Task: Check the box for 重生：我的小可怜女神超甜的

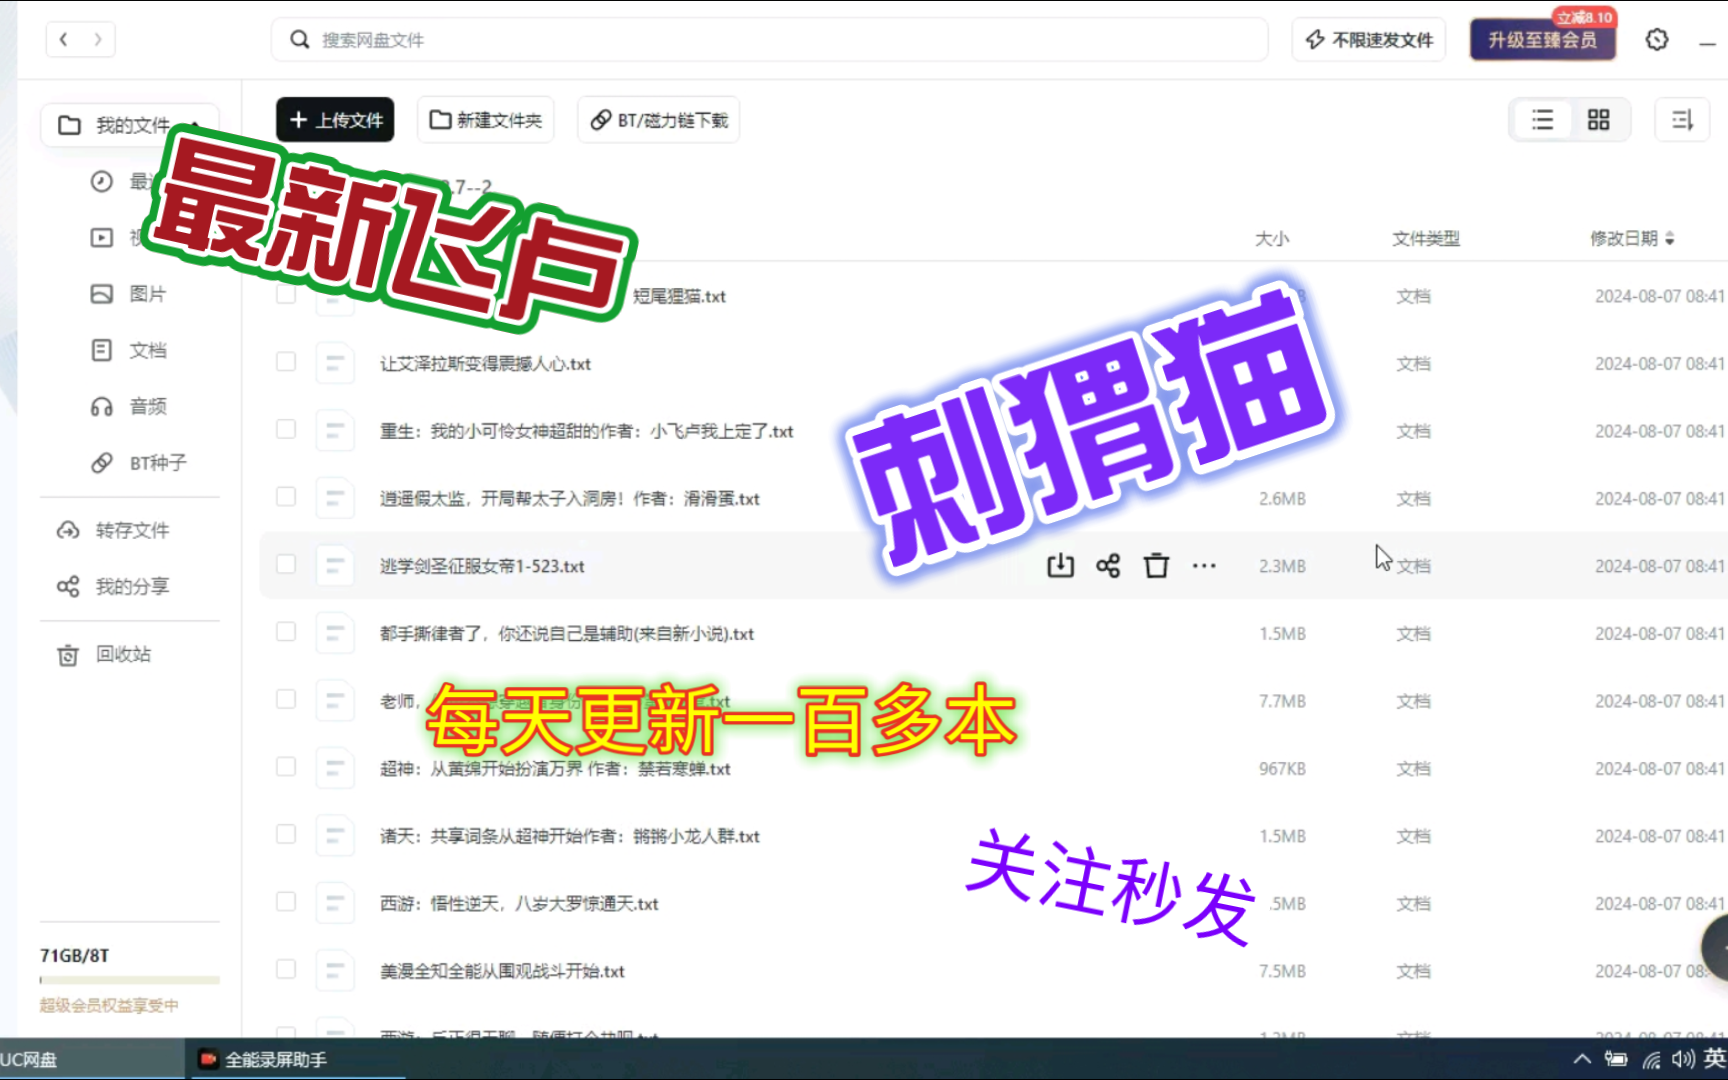Action: pos(286,429)
